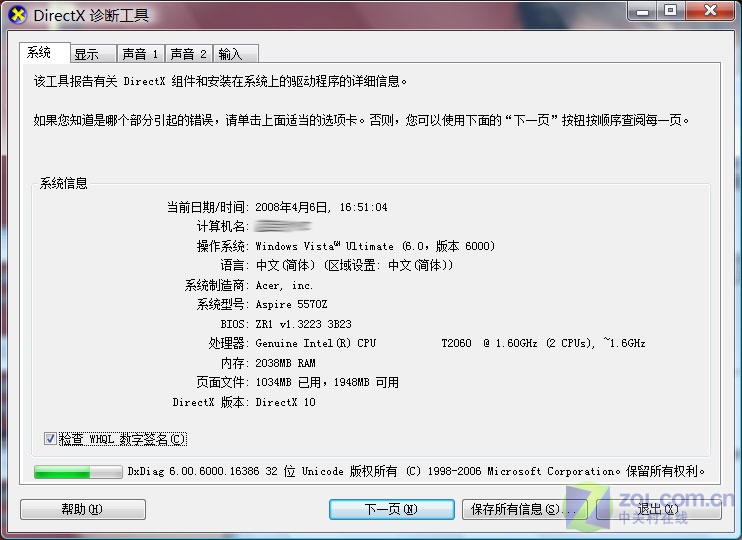This screenshot has width=742, height=540.
Task: Click the 系统信息 group label
Action: pyautogui.click(x=63, y=183)
